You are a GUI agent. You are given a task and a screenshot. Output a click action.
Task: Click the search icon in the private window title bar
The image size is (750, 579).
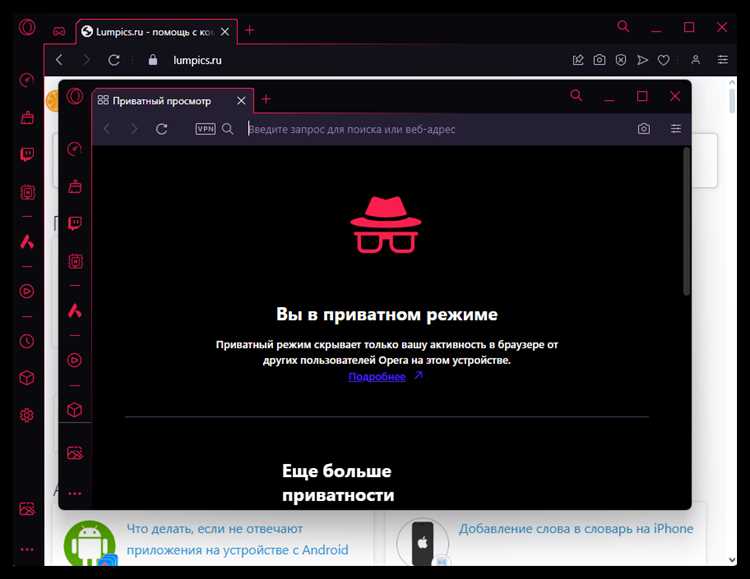(576, 95)
